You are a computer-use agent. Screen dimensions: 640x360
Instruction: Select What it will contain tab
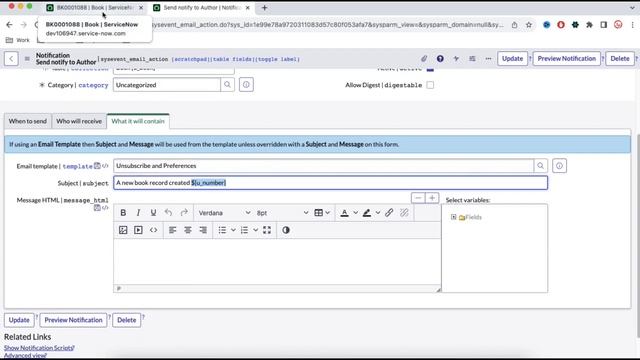point(138,121)
